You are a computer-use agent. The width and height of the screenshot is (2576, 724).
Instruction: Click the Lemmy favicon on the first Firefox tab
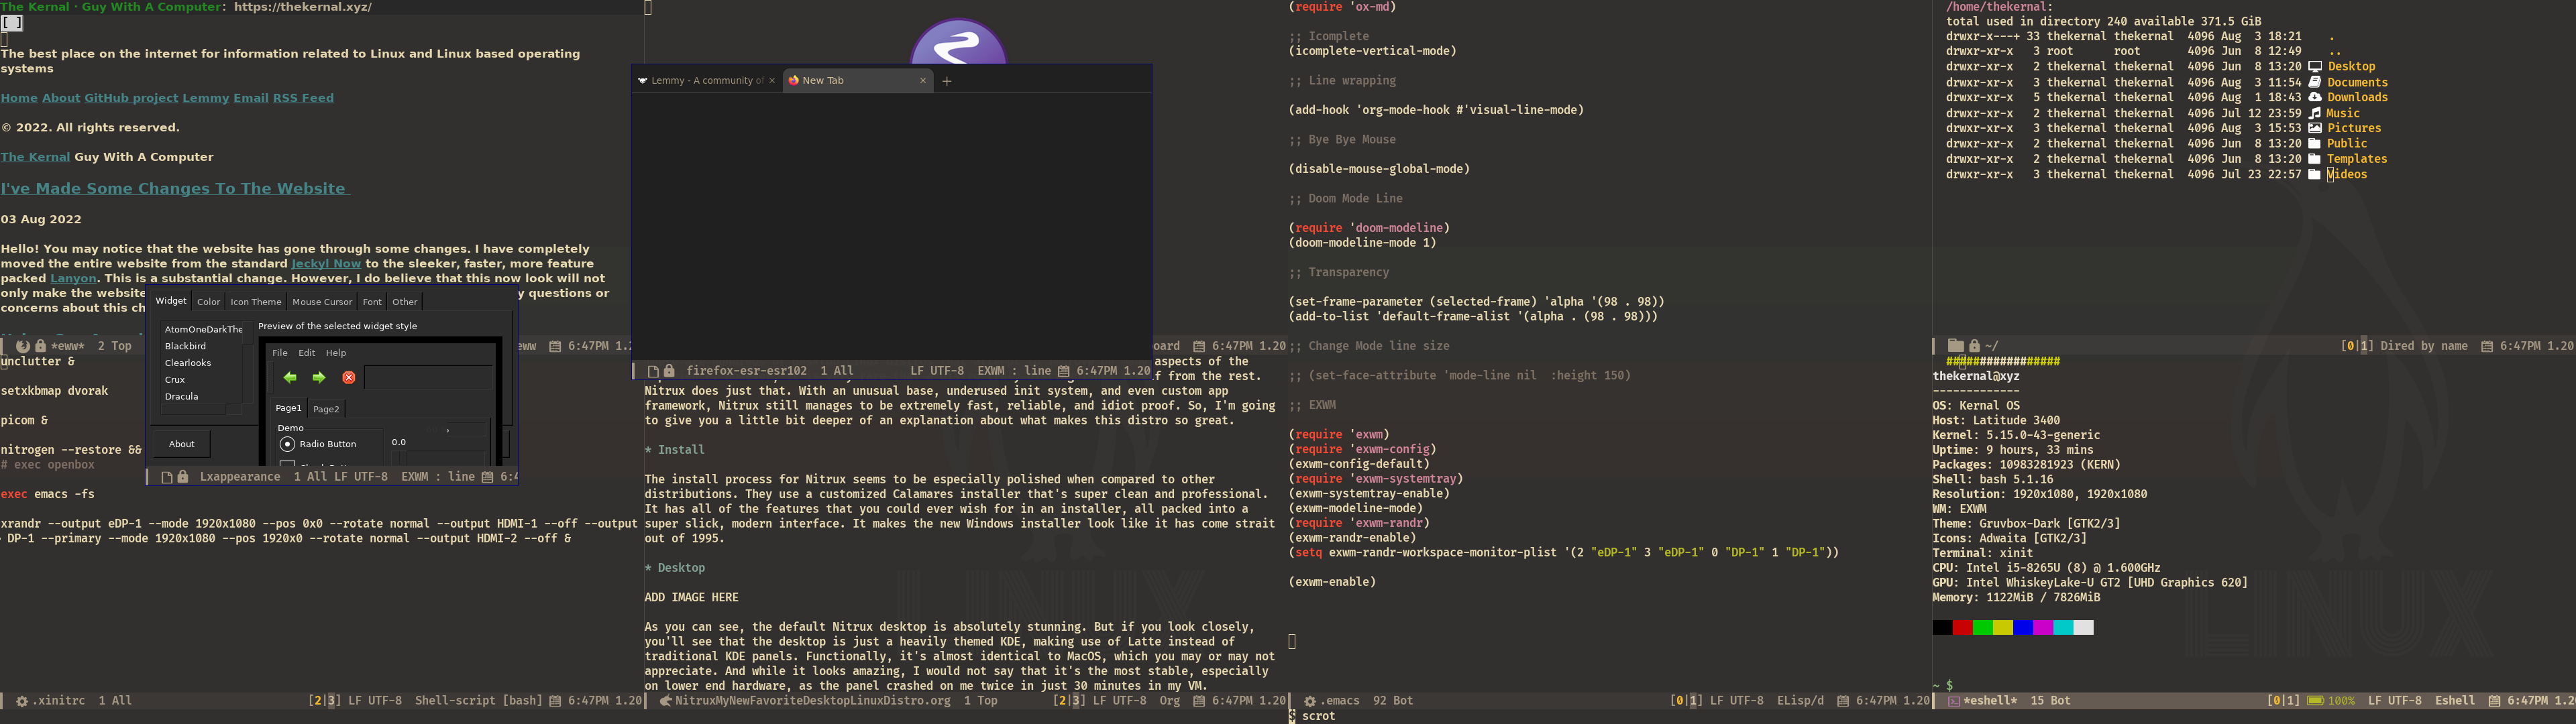[x=642, y=81]
